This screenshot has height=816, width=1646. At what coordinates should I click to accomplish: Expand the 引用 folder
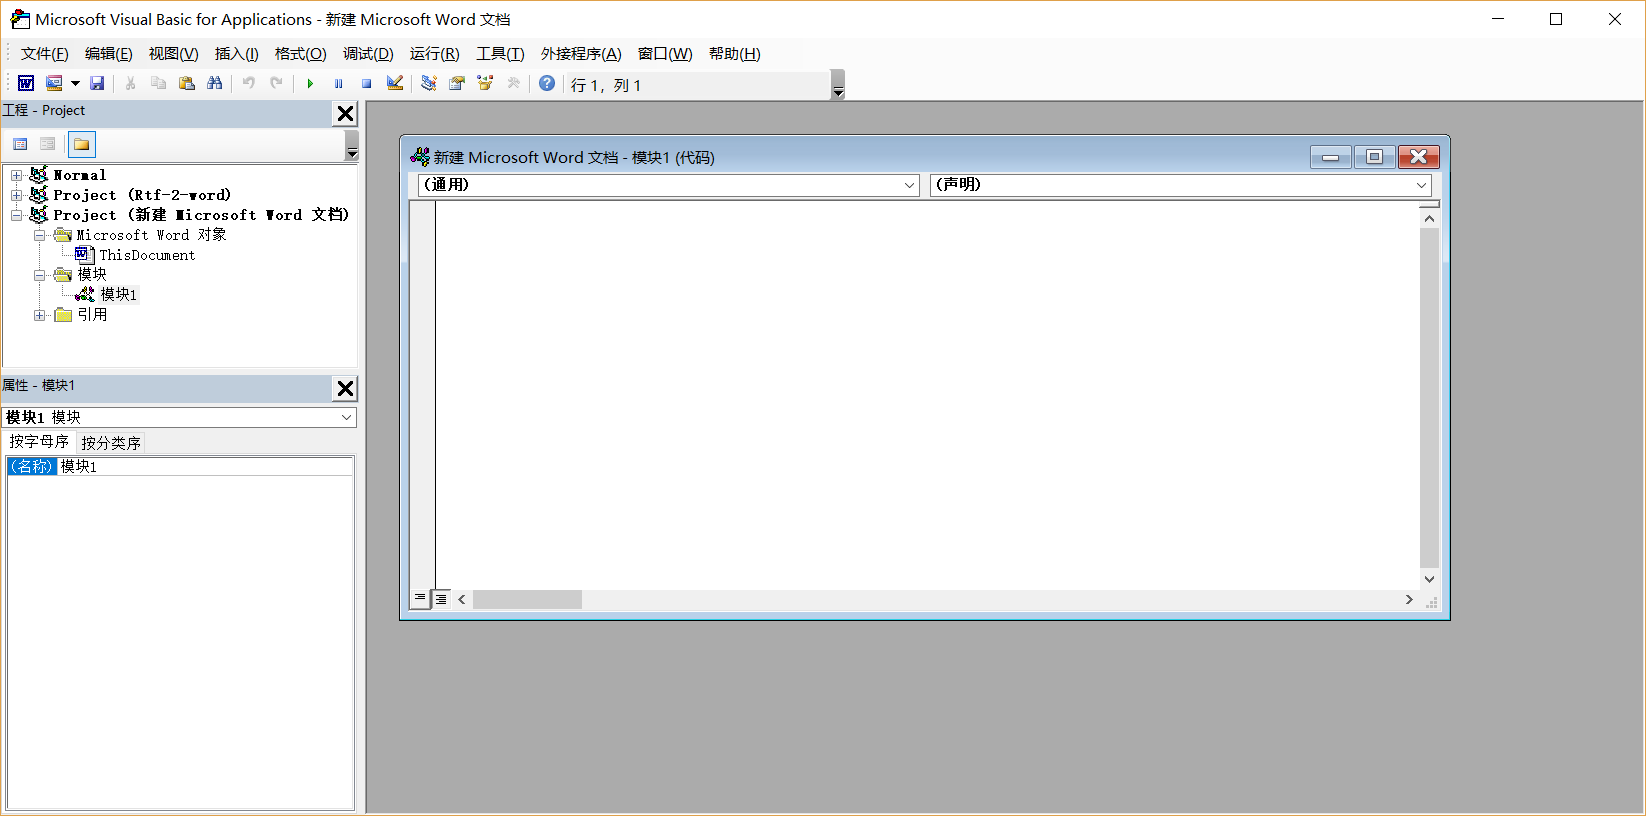(x=39, y=315)
